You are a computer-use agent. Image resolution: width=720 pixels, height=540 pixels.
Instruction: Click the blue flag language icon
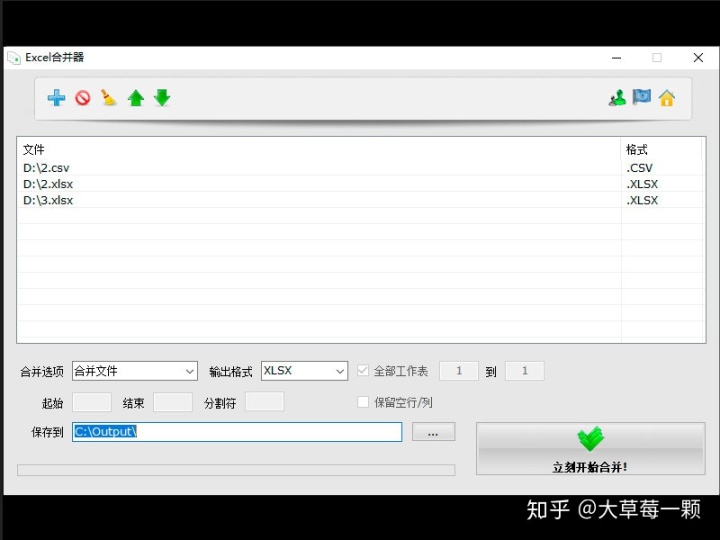pos(641,97)
